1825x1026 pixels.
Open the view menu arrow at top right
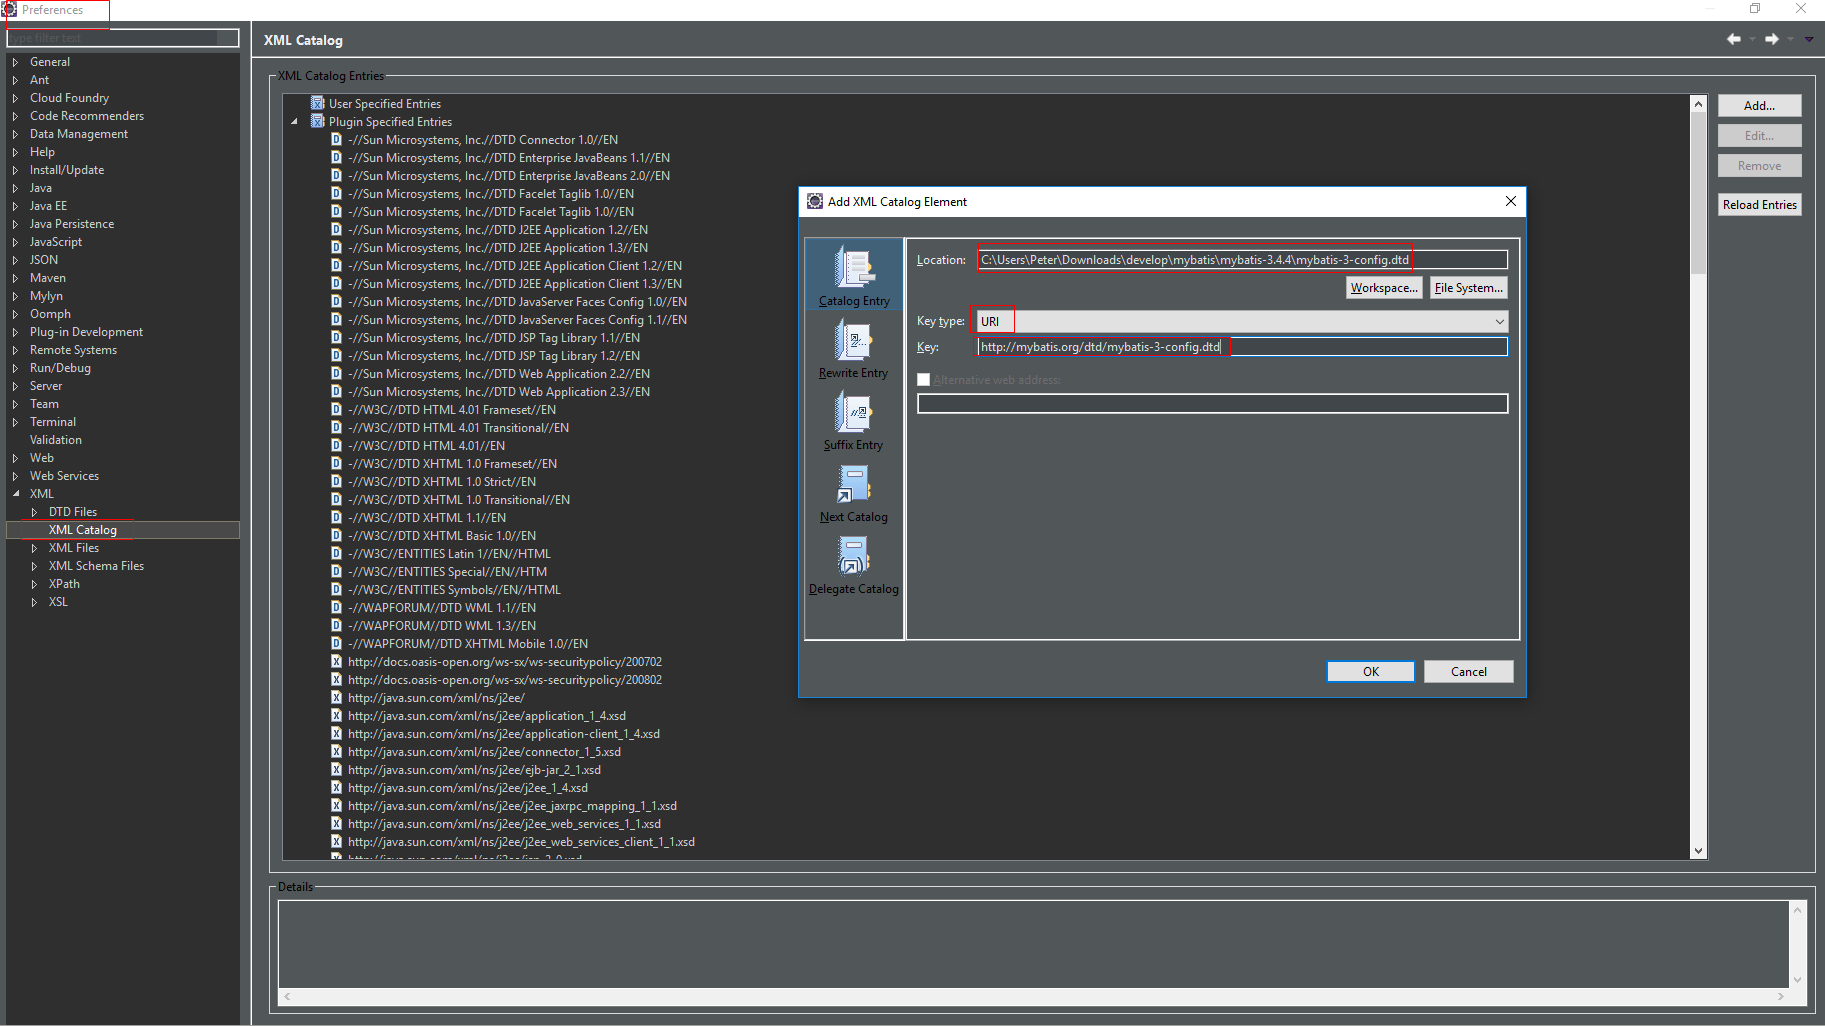(x=1808, y=38)
